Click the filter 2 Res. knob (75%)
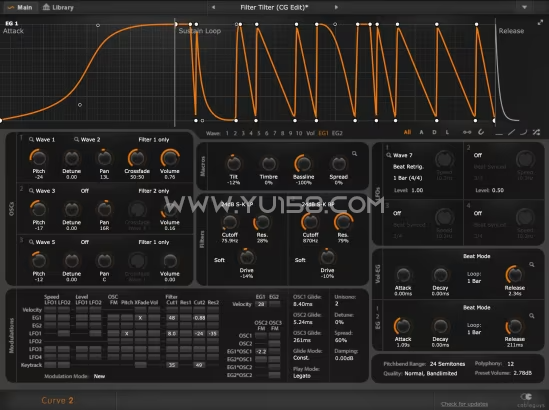 pyautogui.click(x=343, y=222)
